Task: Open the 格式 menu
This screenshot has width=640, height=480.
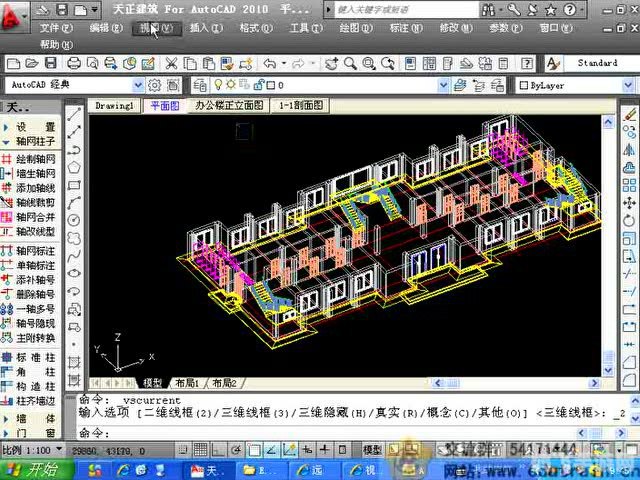Action: [x=250, y=28]
